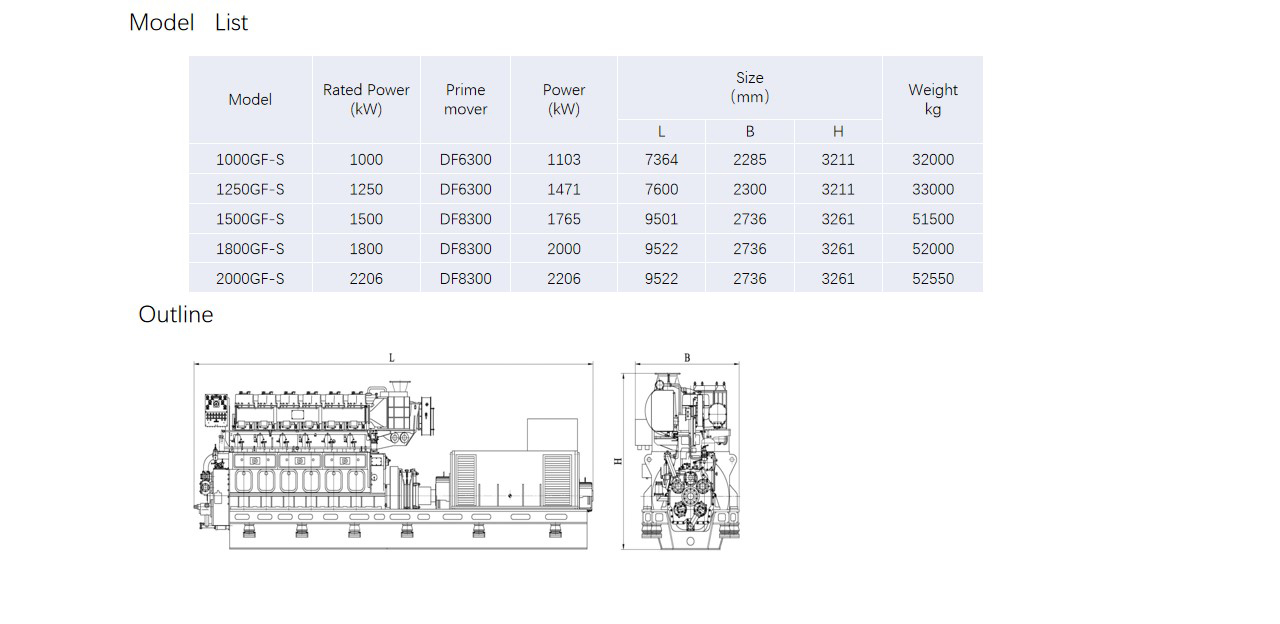Select length value 7364
Image resolution: width=1280 pixels, height=624 pixels.
click(x=661, y=159)
